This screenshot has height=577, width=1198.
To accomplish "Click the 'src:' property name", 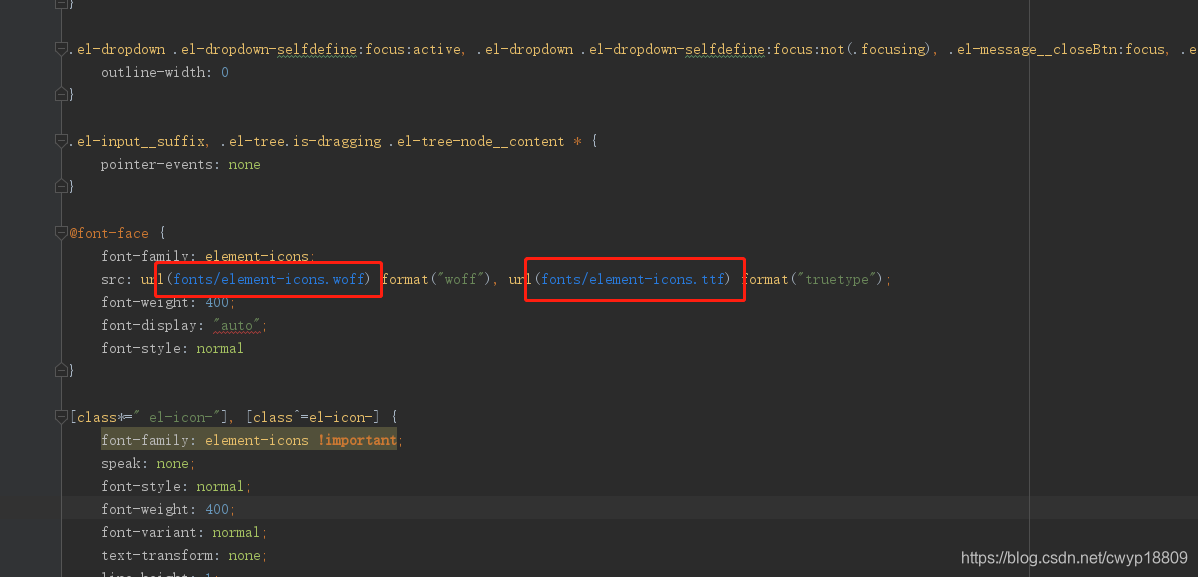I will click(117, 280).
